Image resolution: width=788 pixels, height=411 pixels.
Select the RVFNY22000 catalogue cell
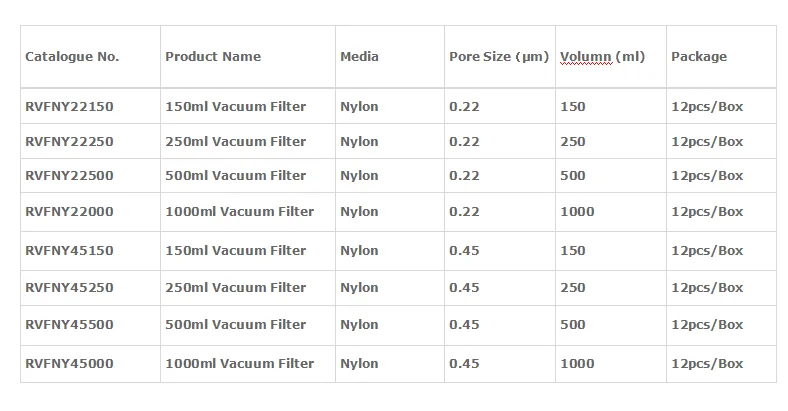pos(69,212)
